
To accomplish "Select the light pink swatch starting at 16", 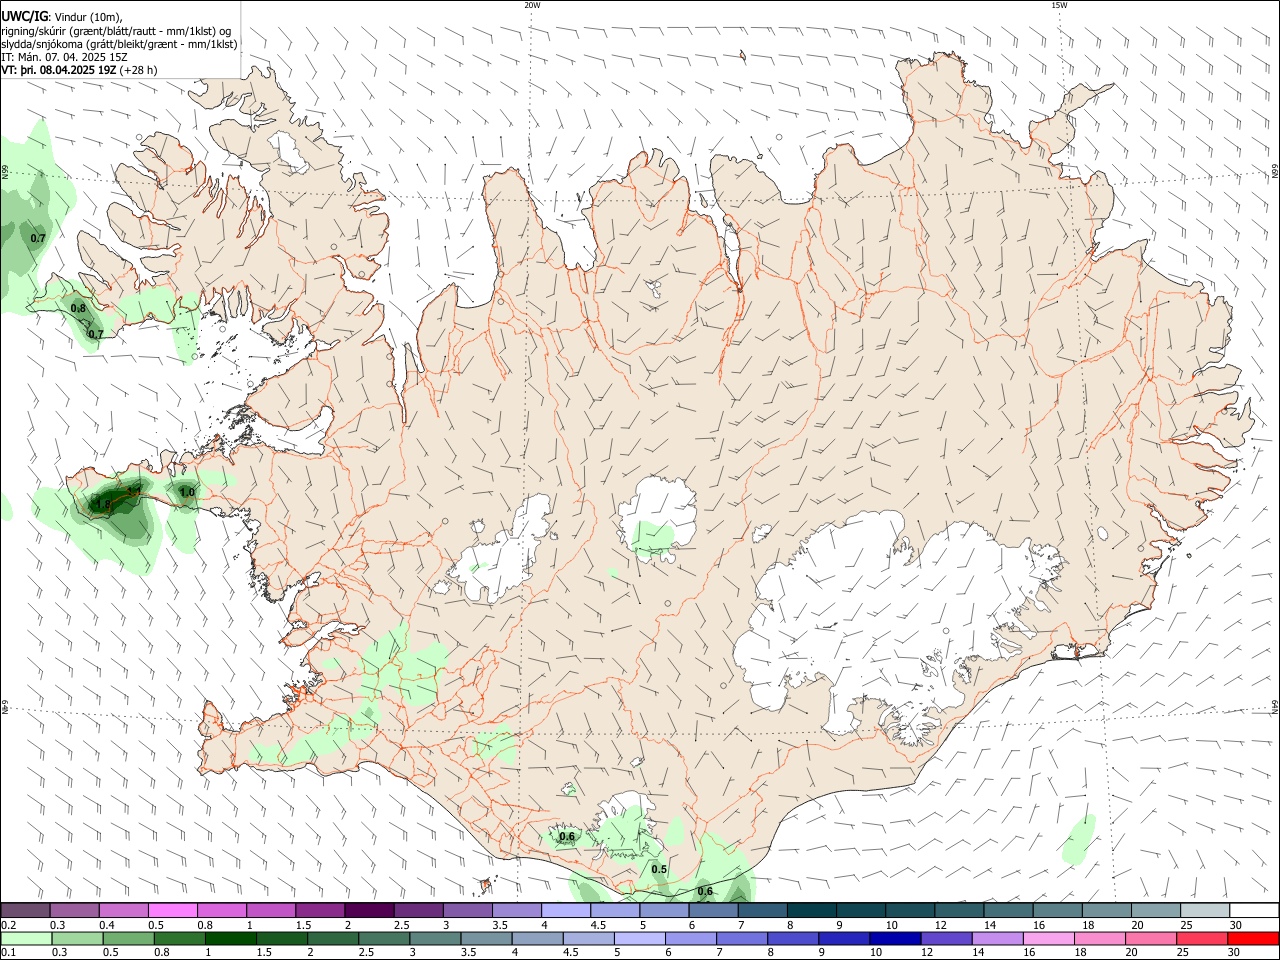I will (x=1048, y=939).
